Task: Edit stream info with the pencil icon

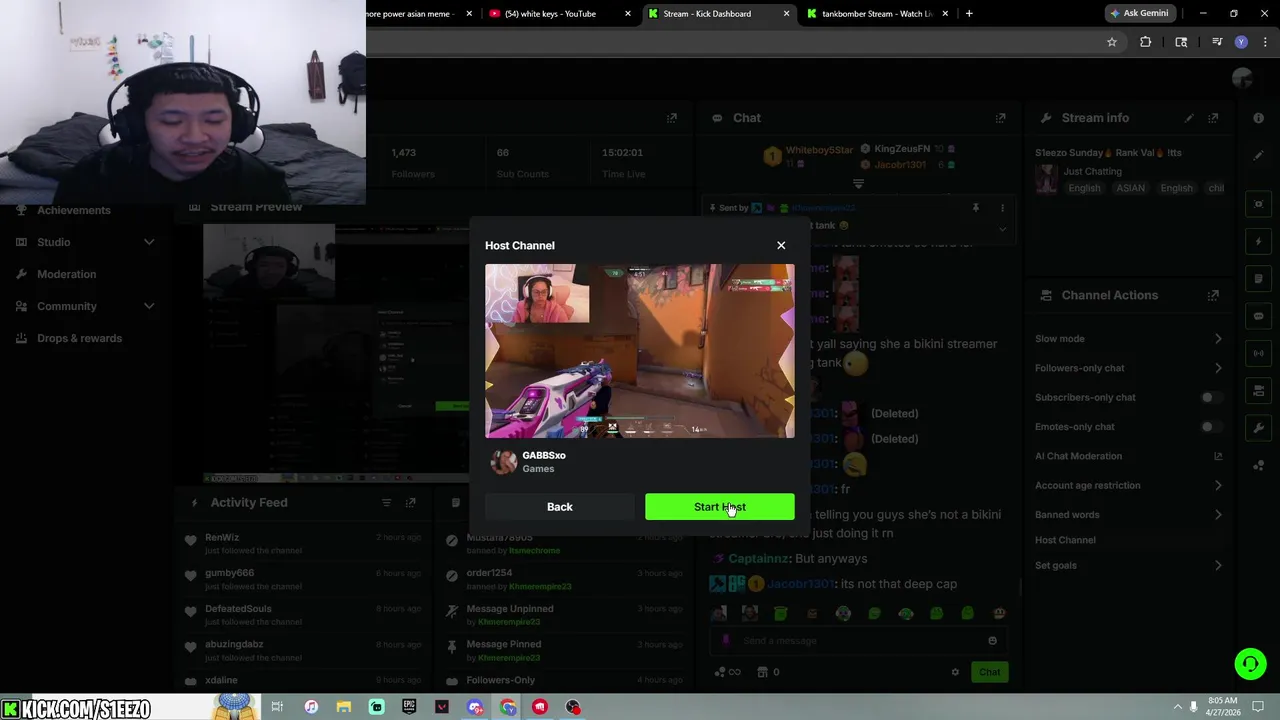Action: point(1189,118)
